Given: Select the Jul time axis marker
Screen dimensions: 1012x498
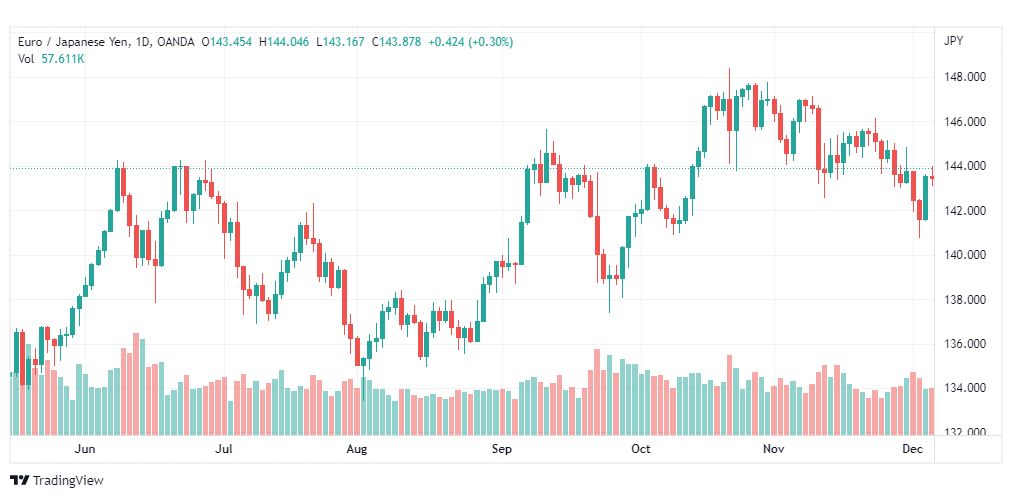Looking at the screenshot, I should point(223,449).
